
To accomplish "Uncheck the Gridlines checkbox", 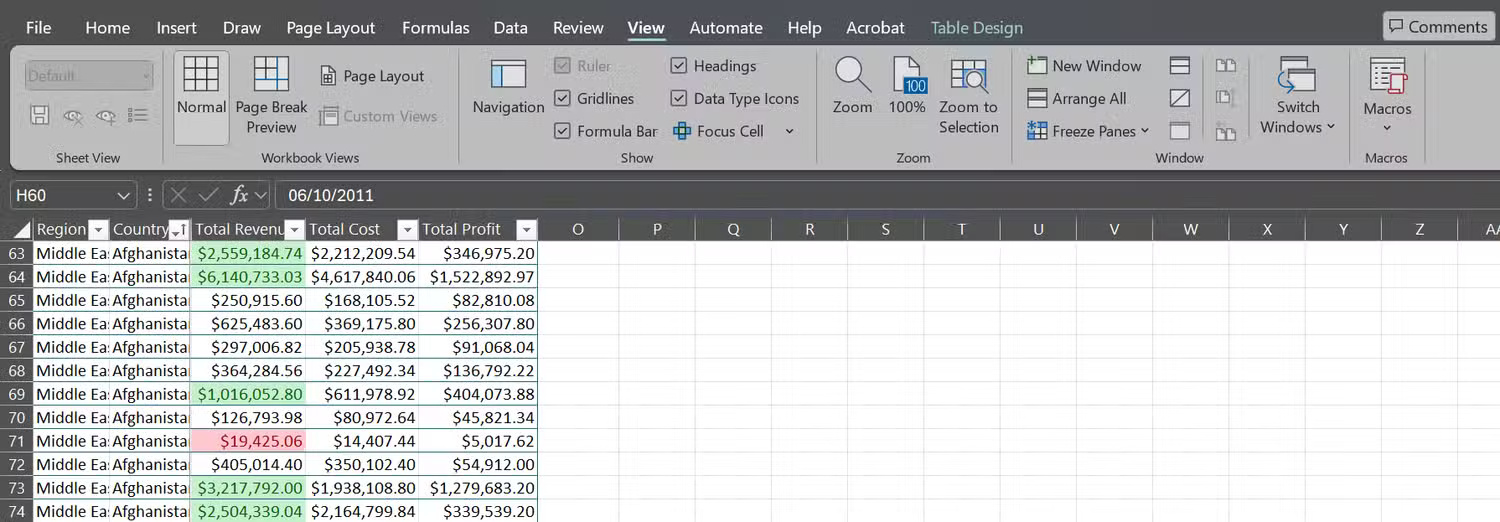I will pyautogui.click(x=561, y=99).
